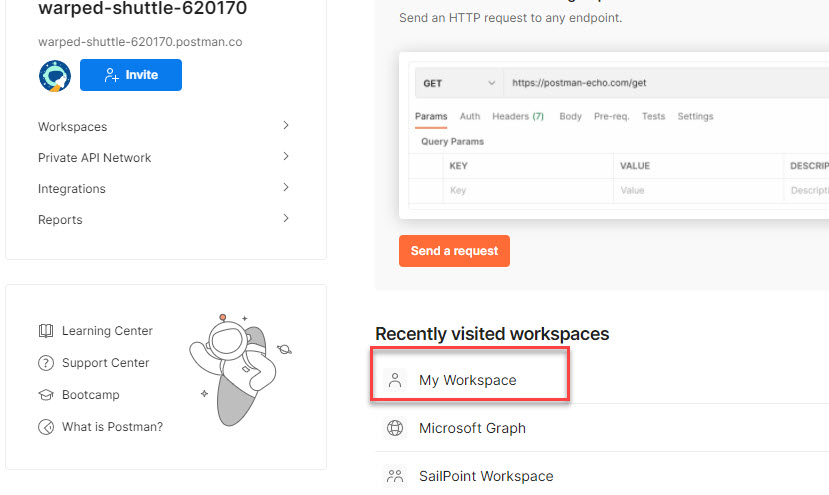The width and height of the screenshot is (829, 495).
Task: Click the Key input cell
Action: [528, 190]
